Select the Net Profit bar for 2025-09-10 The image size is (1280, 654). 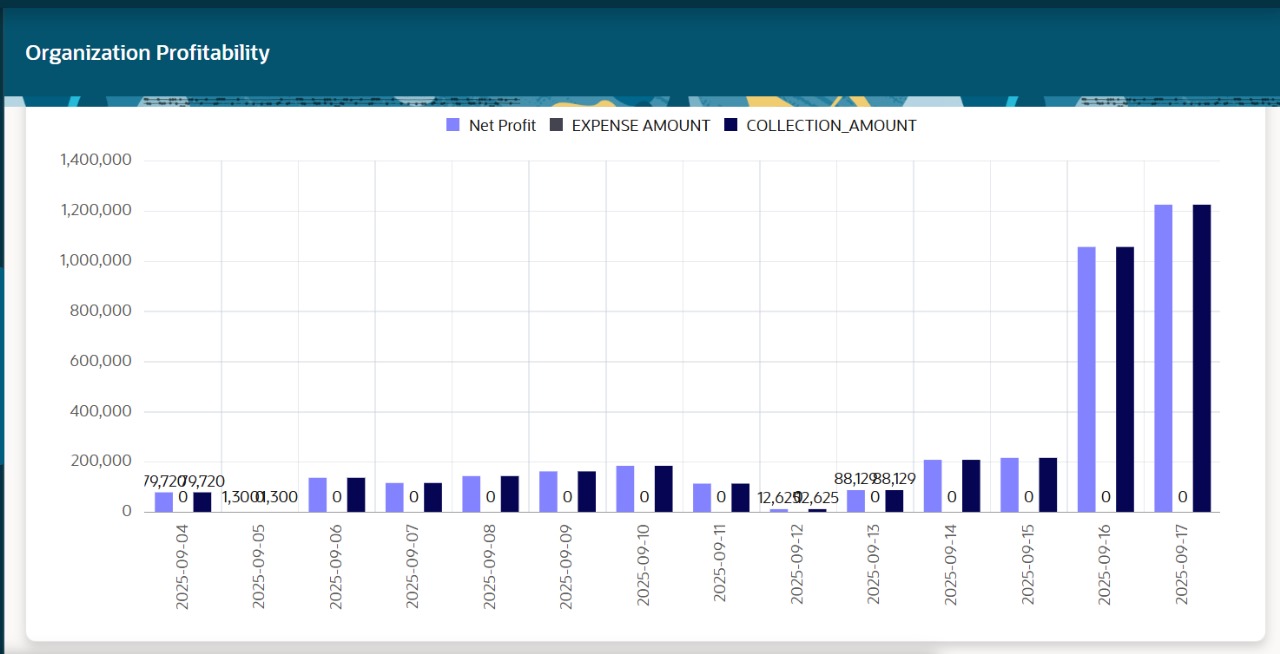pyautogui.click(x=625, y=489)
